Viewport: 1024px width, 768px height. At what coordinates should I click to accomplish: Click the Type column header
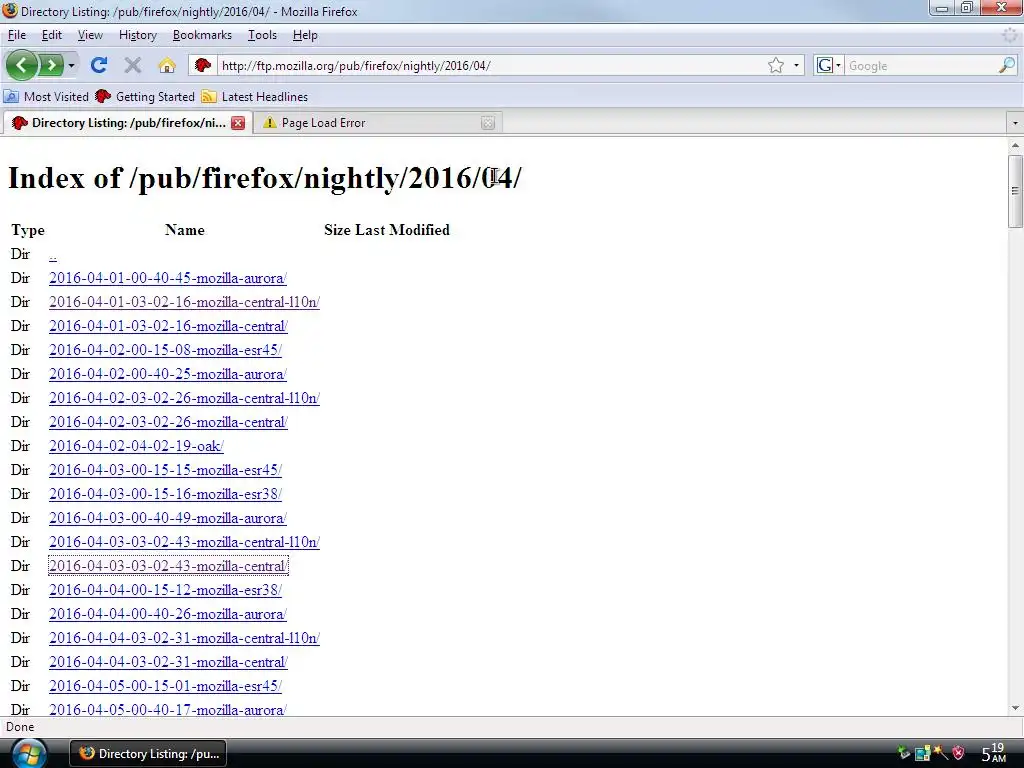pos(28,230)
